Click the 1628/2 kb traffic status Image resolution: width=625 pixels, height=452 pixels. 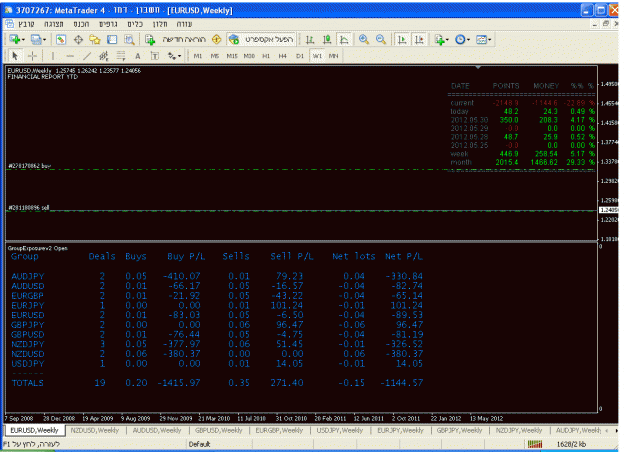click(x=571, y=444)
